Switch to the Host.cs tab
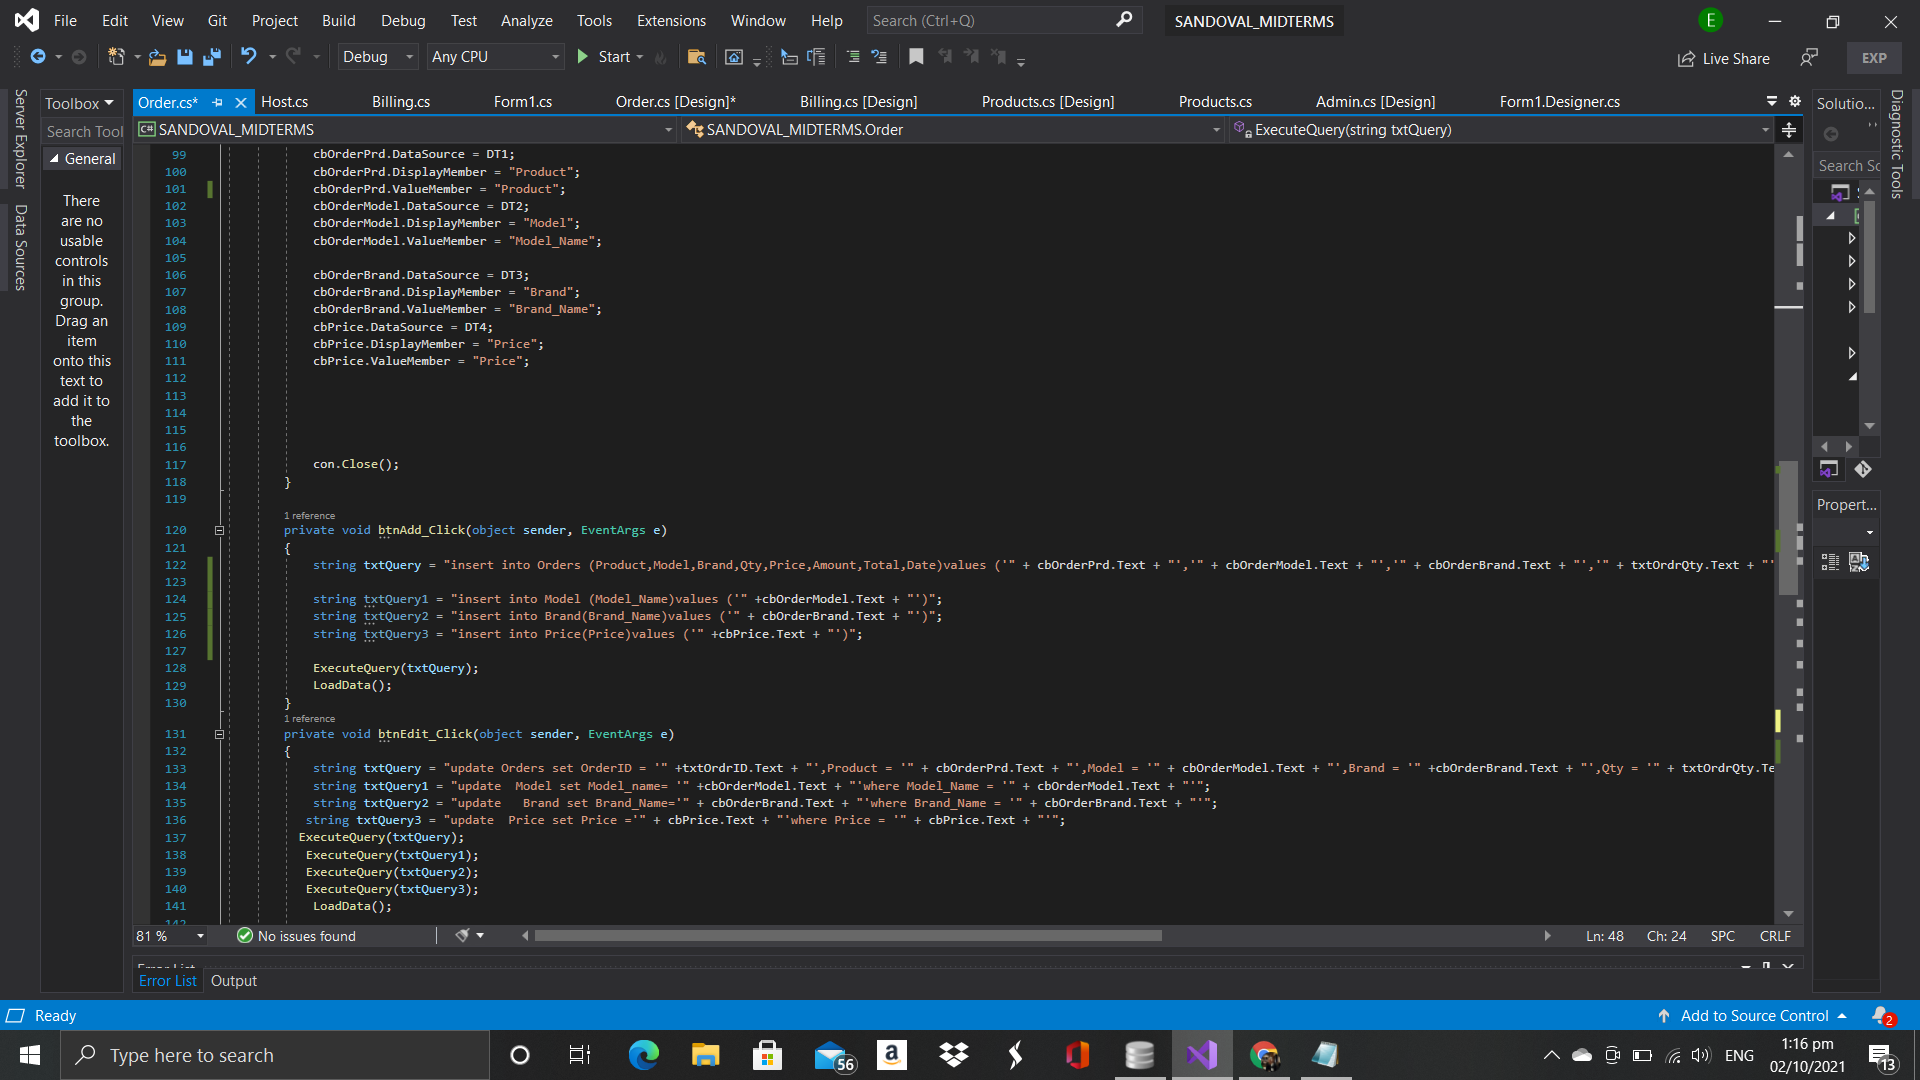The width and height of the screenshot is (1920, 1080). 284,102
